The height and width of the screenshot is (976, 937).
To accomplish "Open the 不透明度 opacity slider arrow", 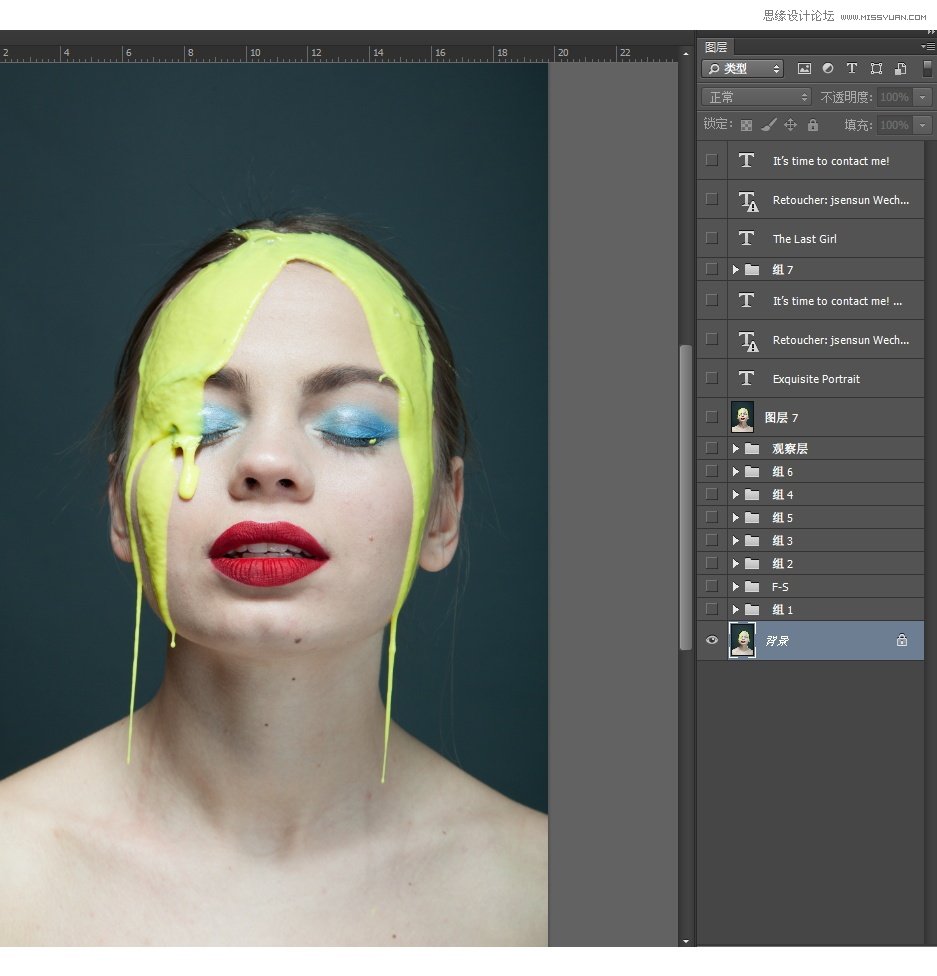I will coord(922,97).
